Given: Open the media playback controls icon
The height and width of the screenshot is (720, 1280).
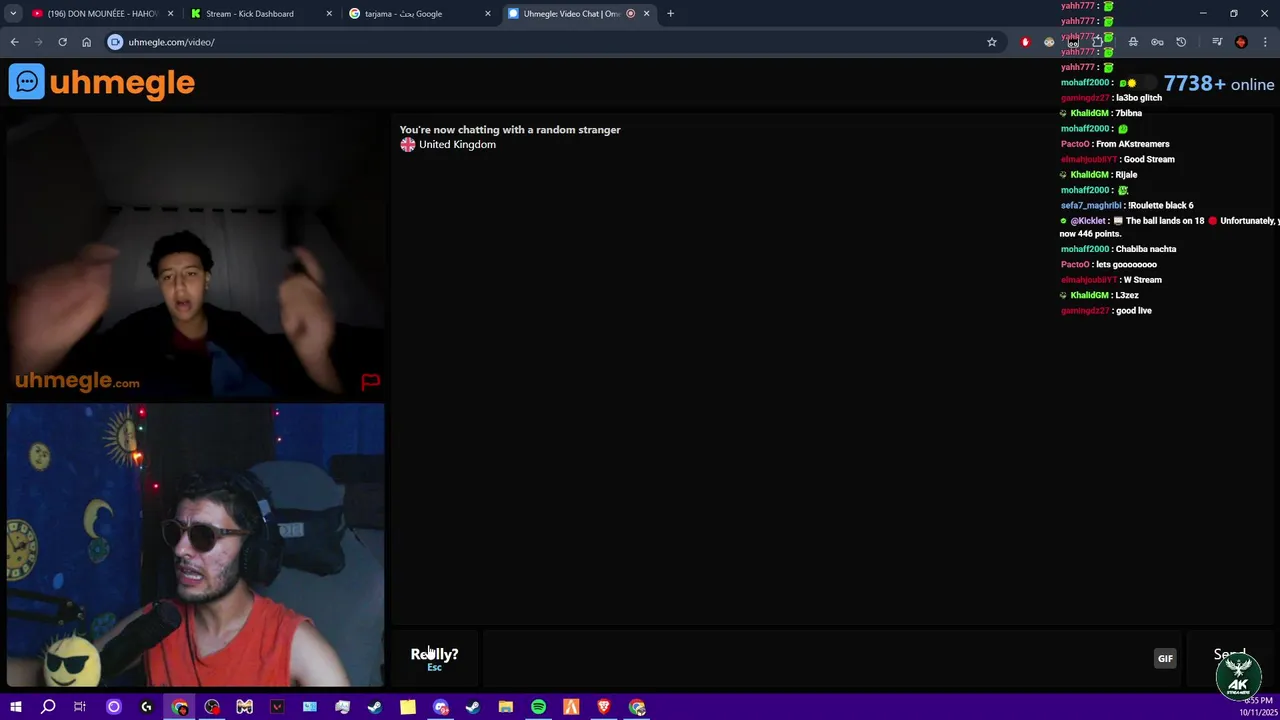Looking at the screenshot, I should [1217, 42].
